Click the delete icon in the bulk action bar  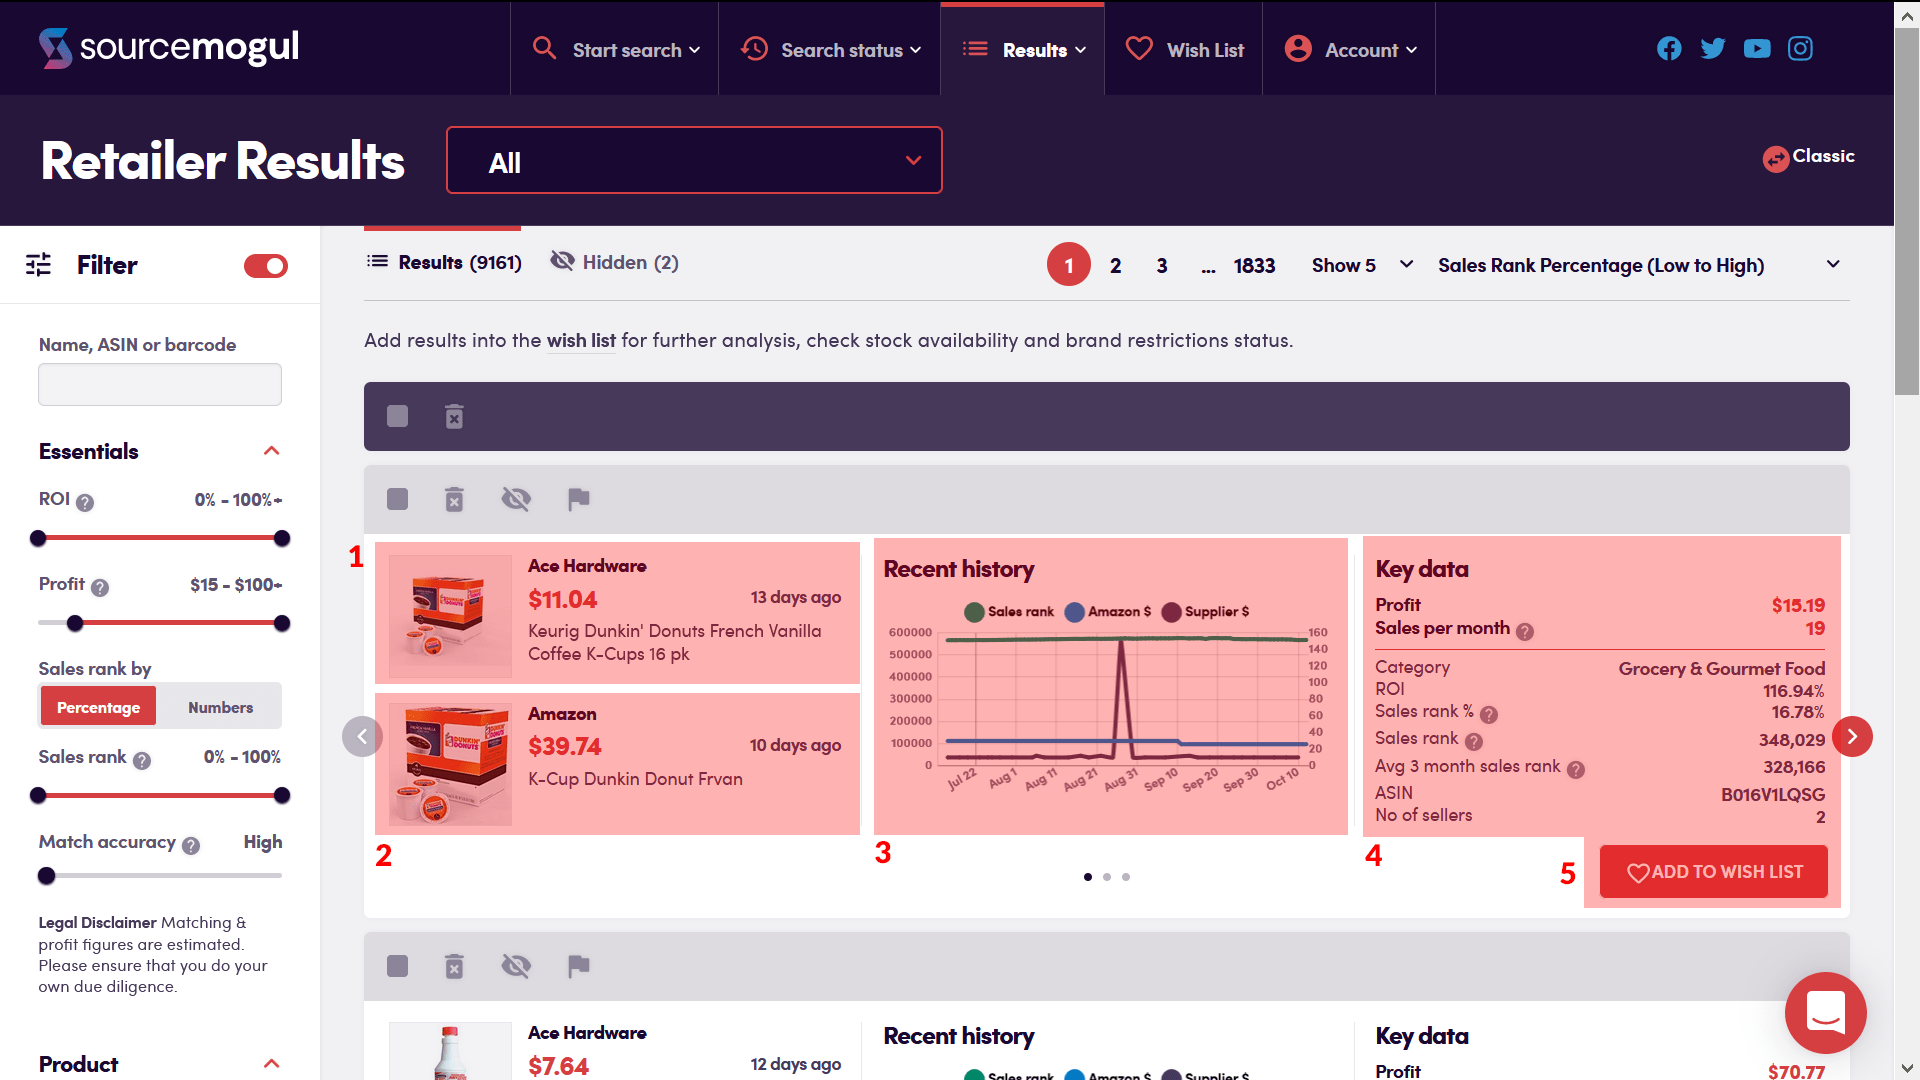[454, 416]
